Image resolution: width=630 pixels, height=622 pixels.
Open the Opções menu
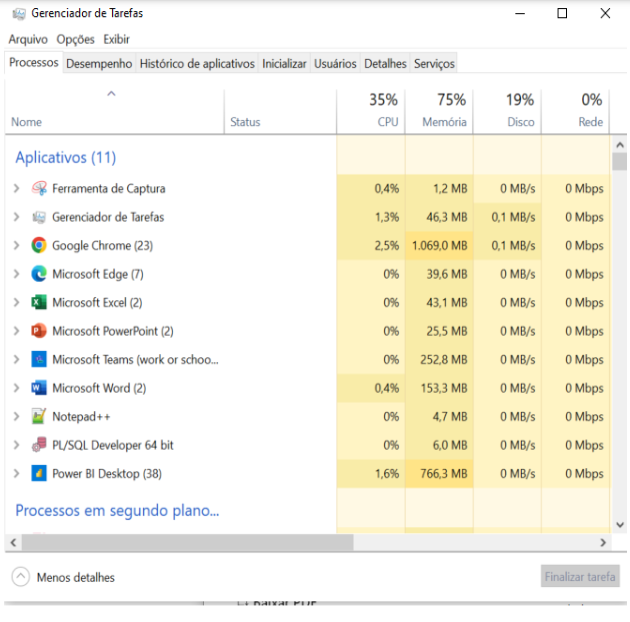[x=75, y=39]
